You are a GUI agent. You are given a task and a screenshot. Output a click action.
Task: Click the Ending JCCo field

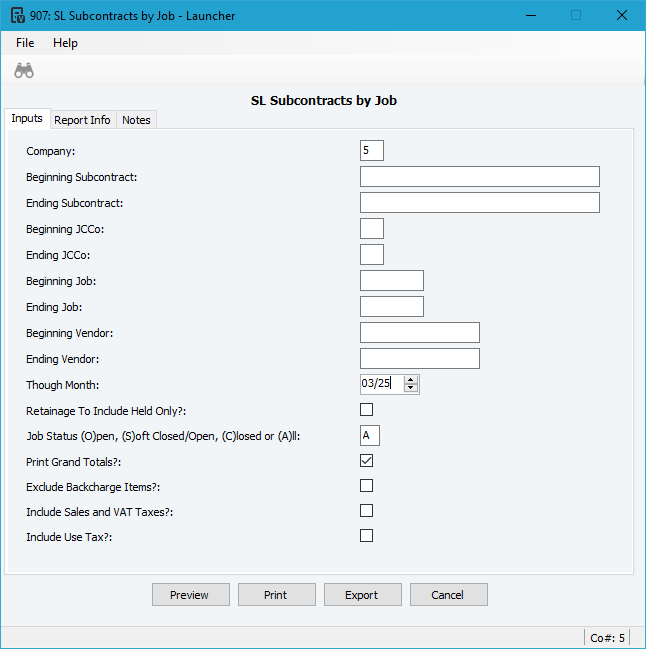(372, 255)
